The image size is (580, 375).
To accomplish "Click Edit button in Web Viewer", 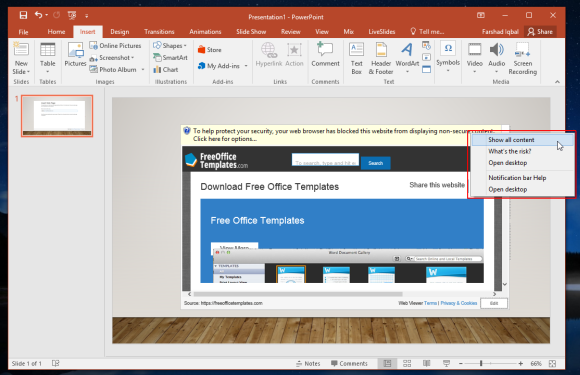I will click(494, 303).
